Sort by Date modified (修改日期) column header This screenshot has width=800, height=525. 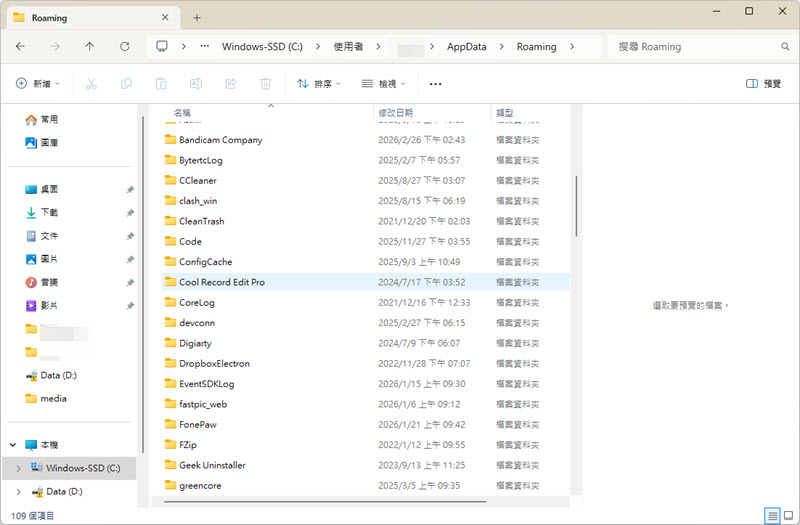pos(395,113)
